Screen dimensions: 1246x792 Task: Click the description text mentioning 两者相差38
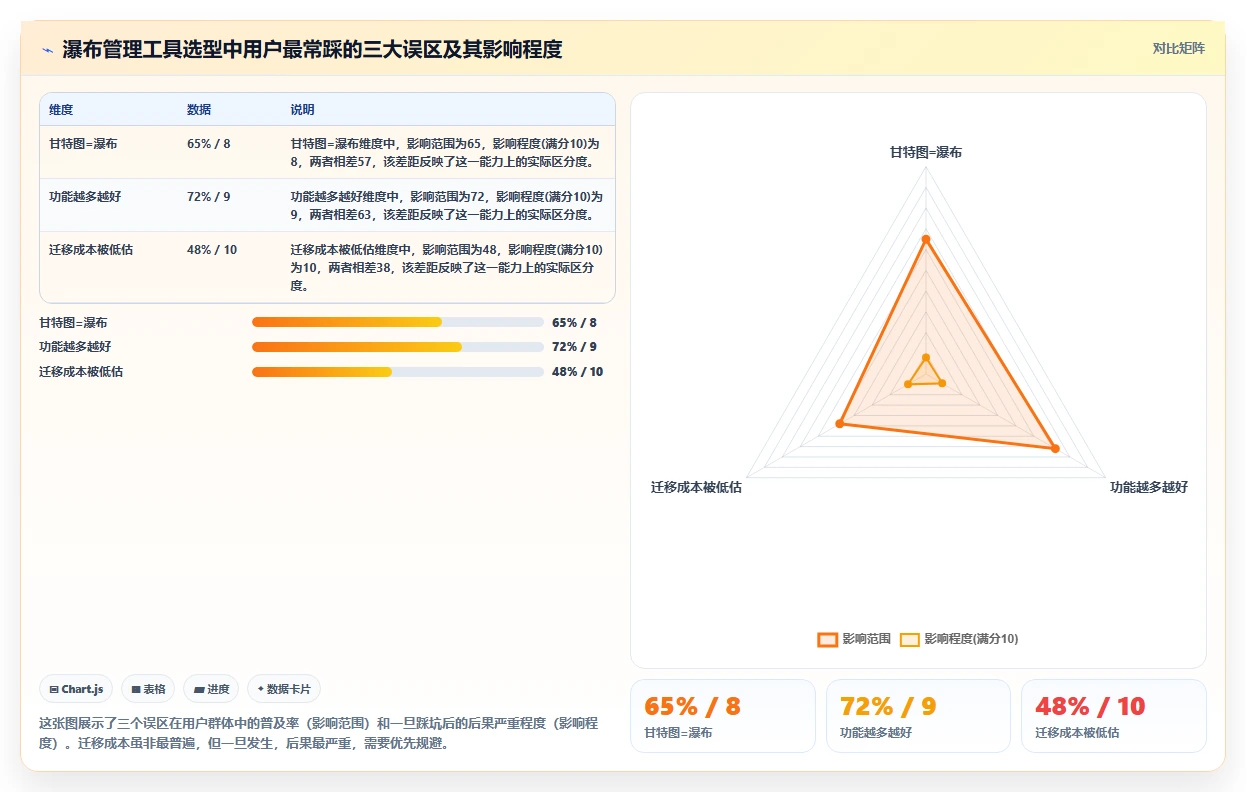[x=447, y=267]
